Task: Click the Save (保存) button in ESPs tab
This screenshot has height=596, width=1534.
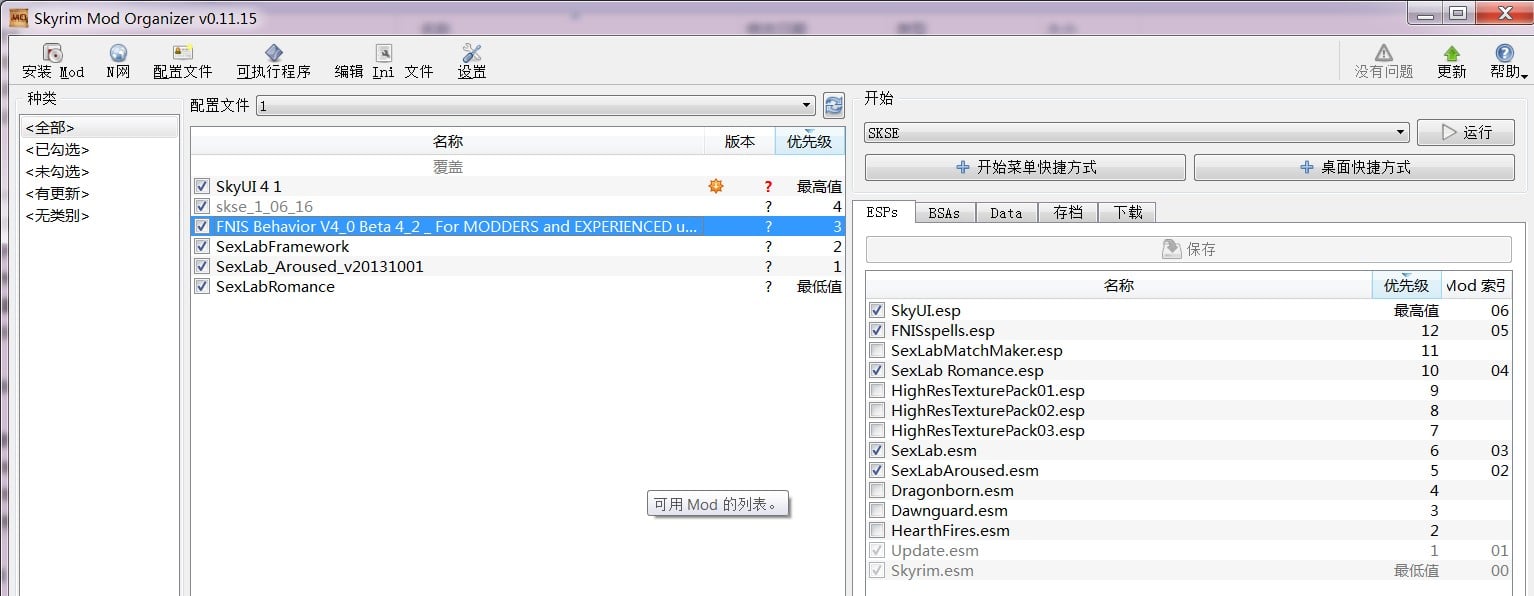Action: tap(1188, 249)
